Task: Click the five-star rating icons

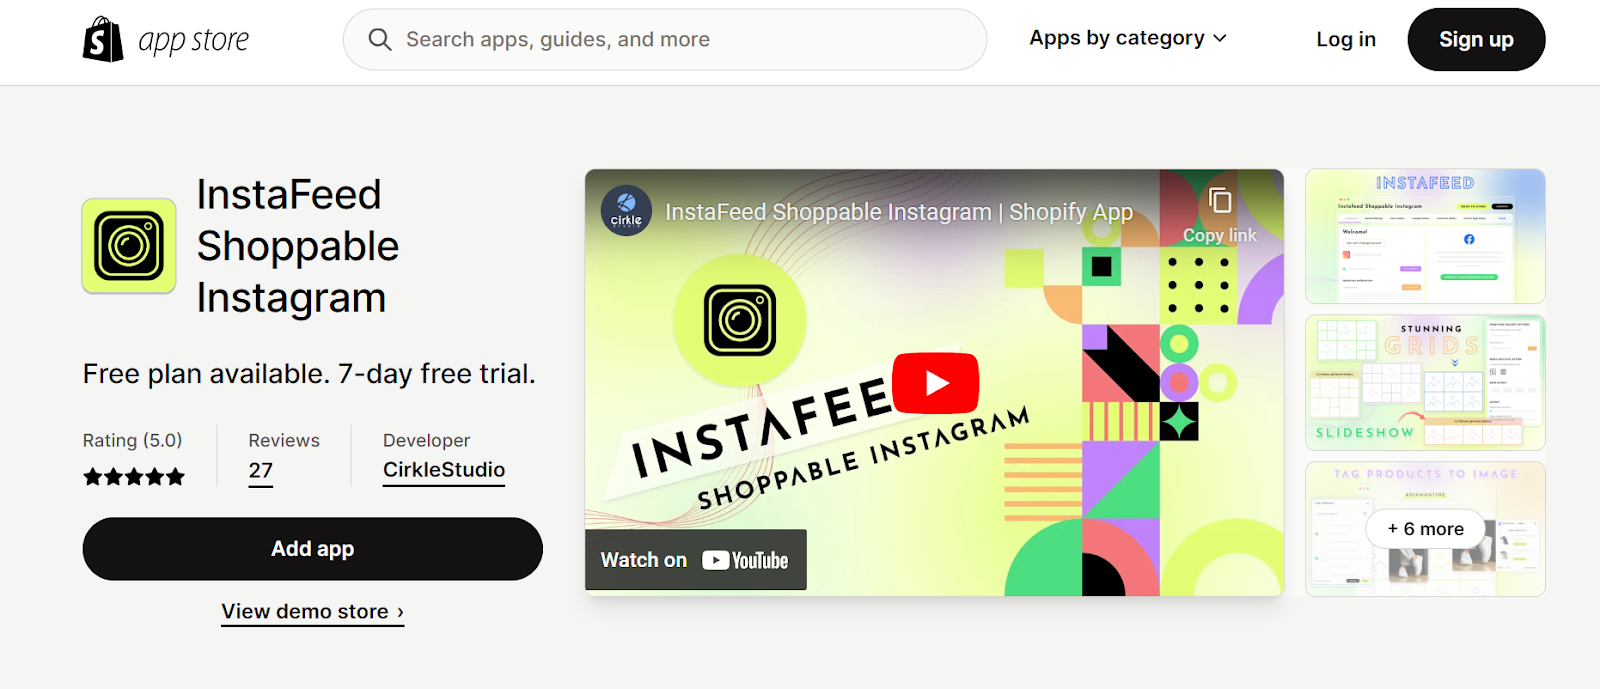Action: point(134,477)
